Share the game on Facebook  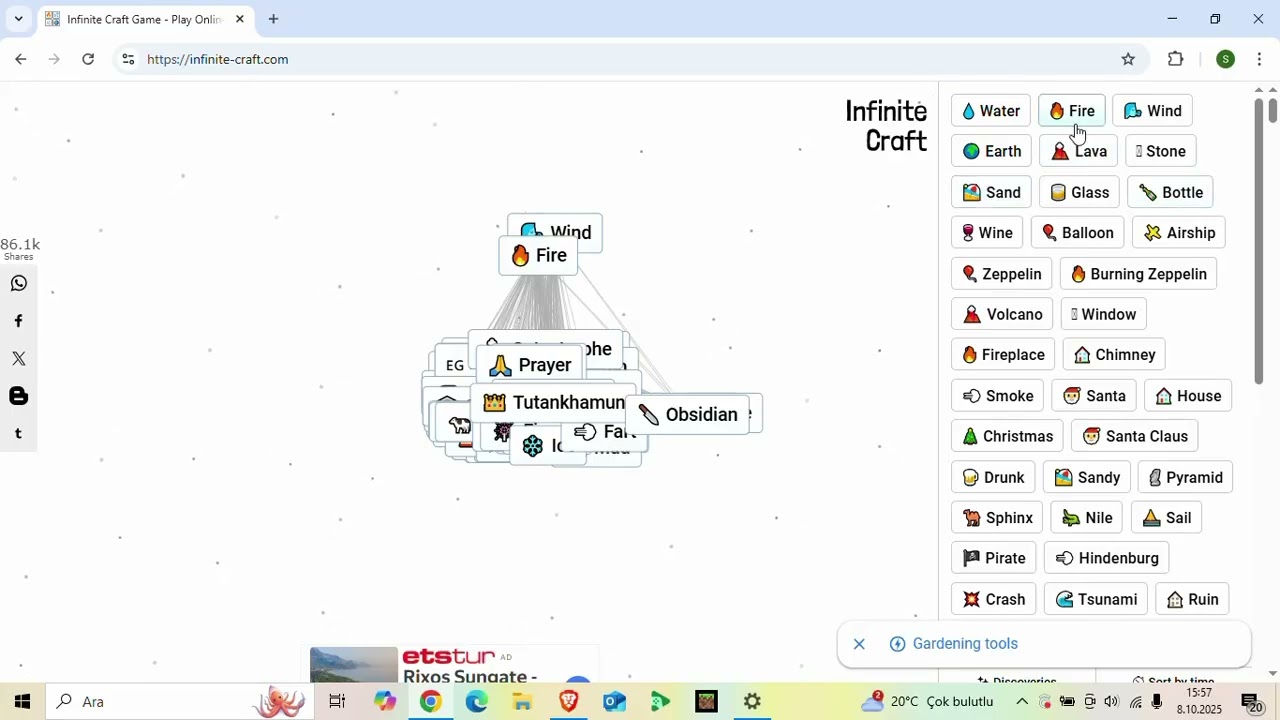(18, 322)
